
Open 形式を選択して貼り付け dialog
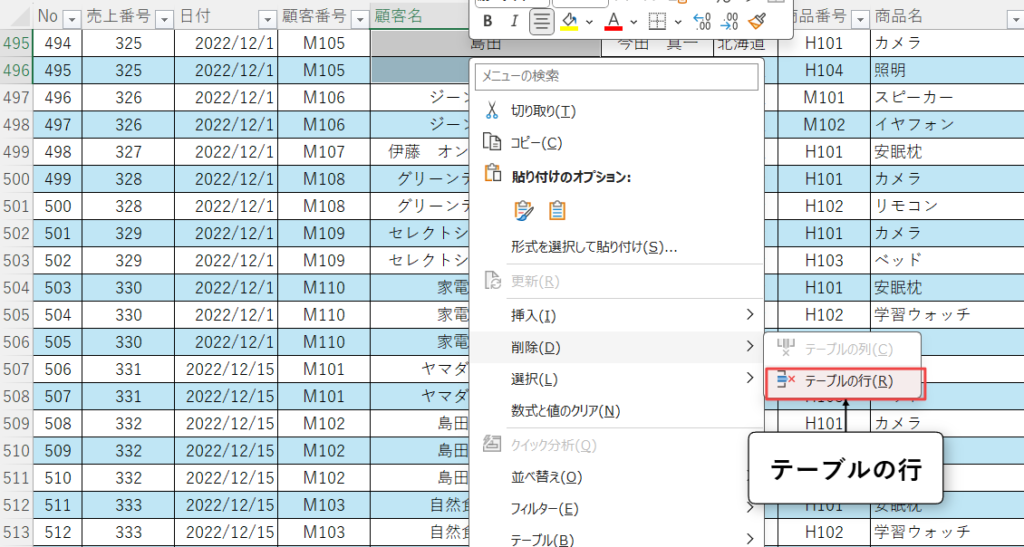(594, 247)
